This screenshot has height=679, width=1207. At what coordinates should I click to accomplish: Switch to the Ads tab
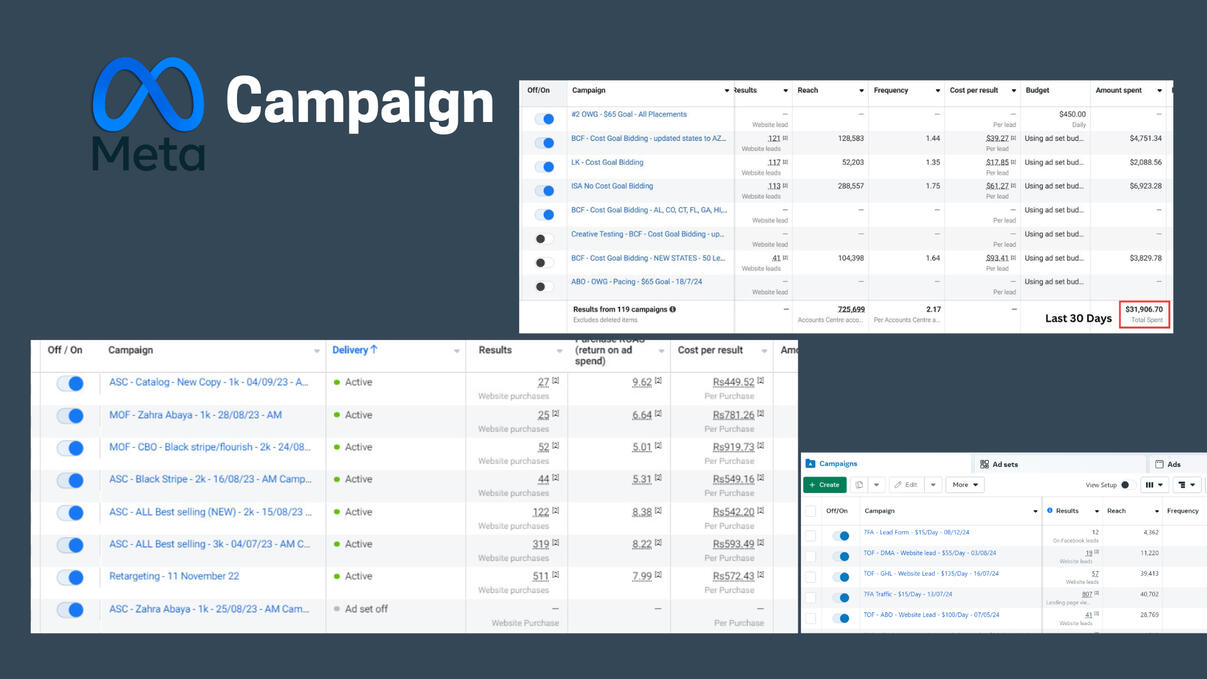(x=1168, y=464)
